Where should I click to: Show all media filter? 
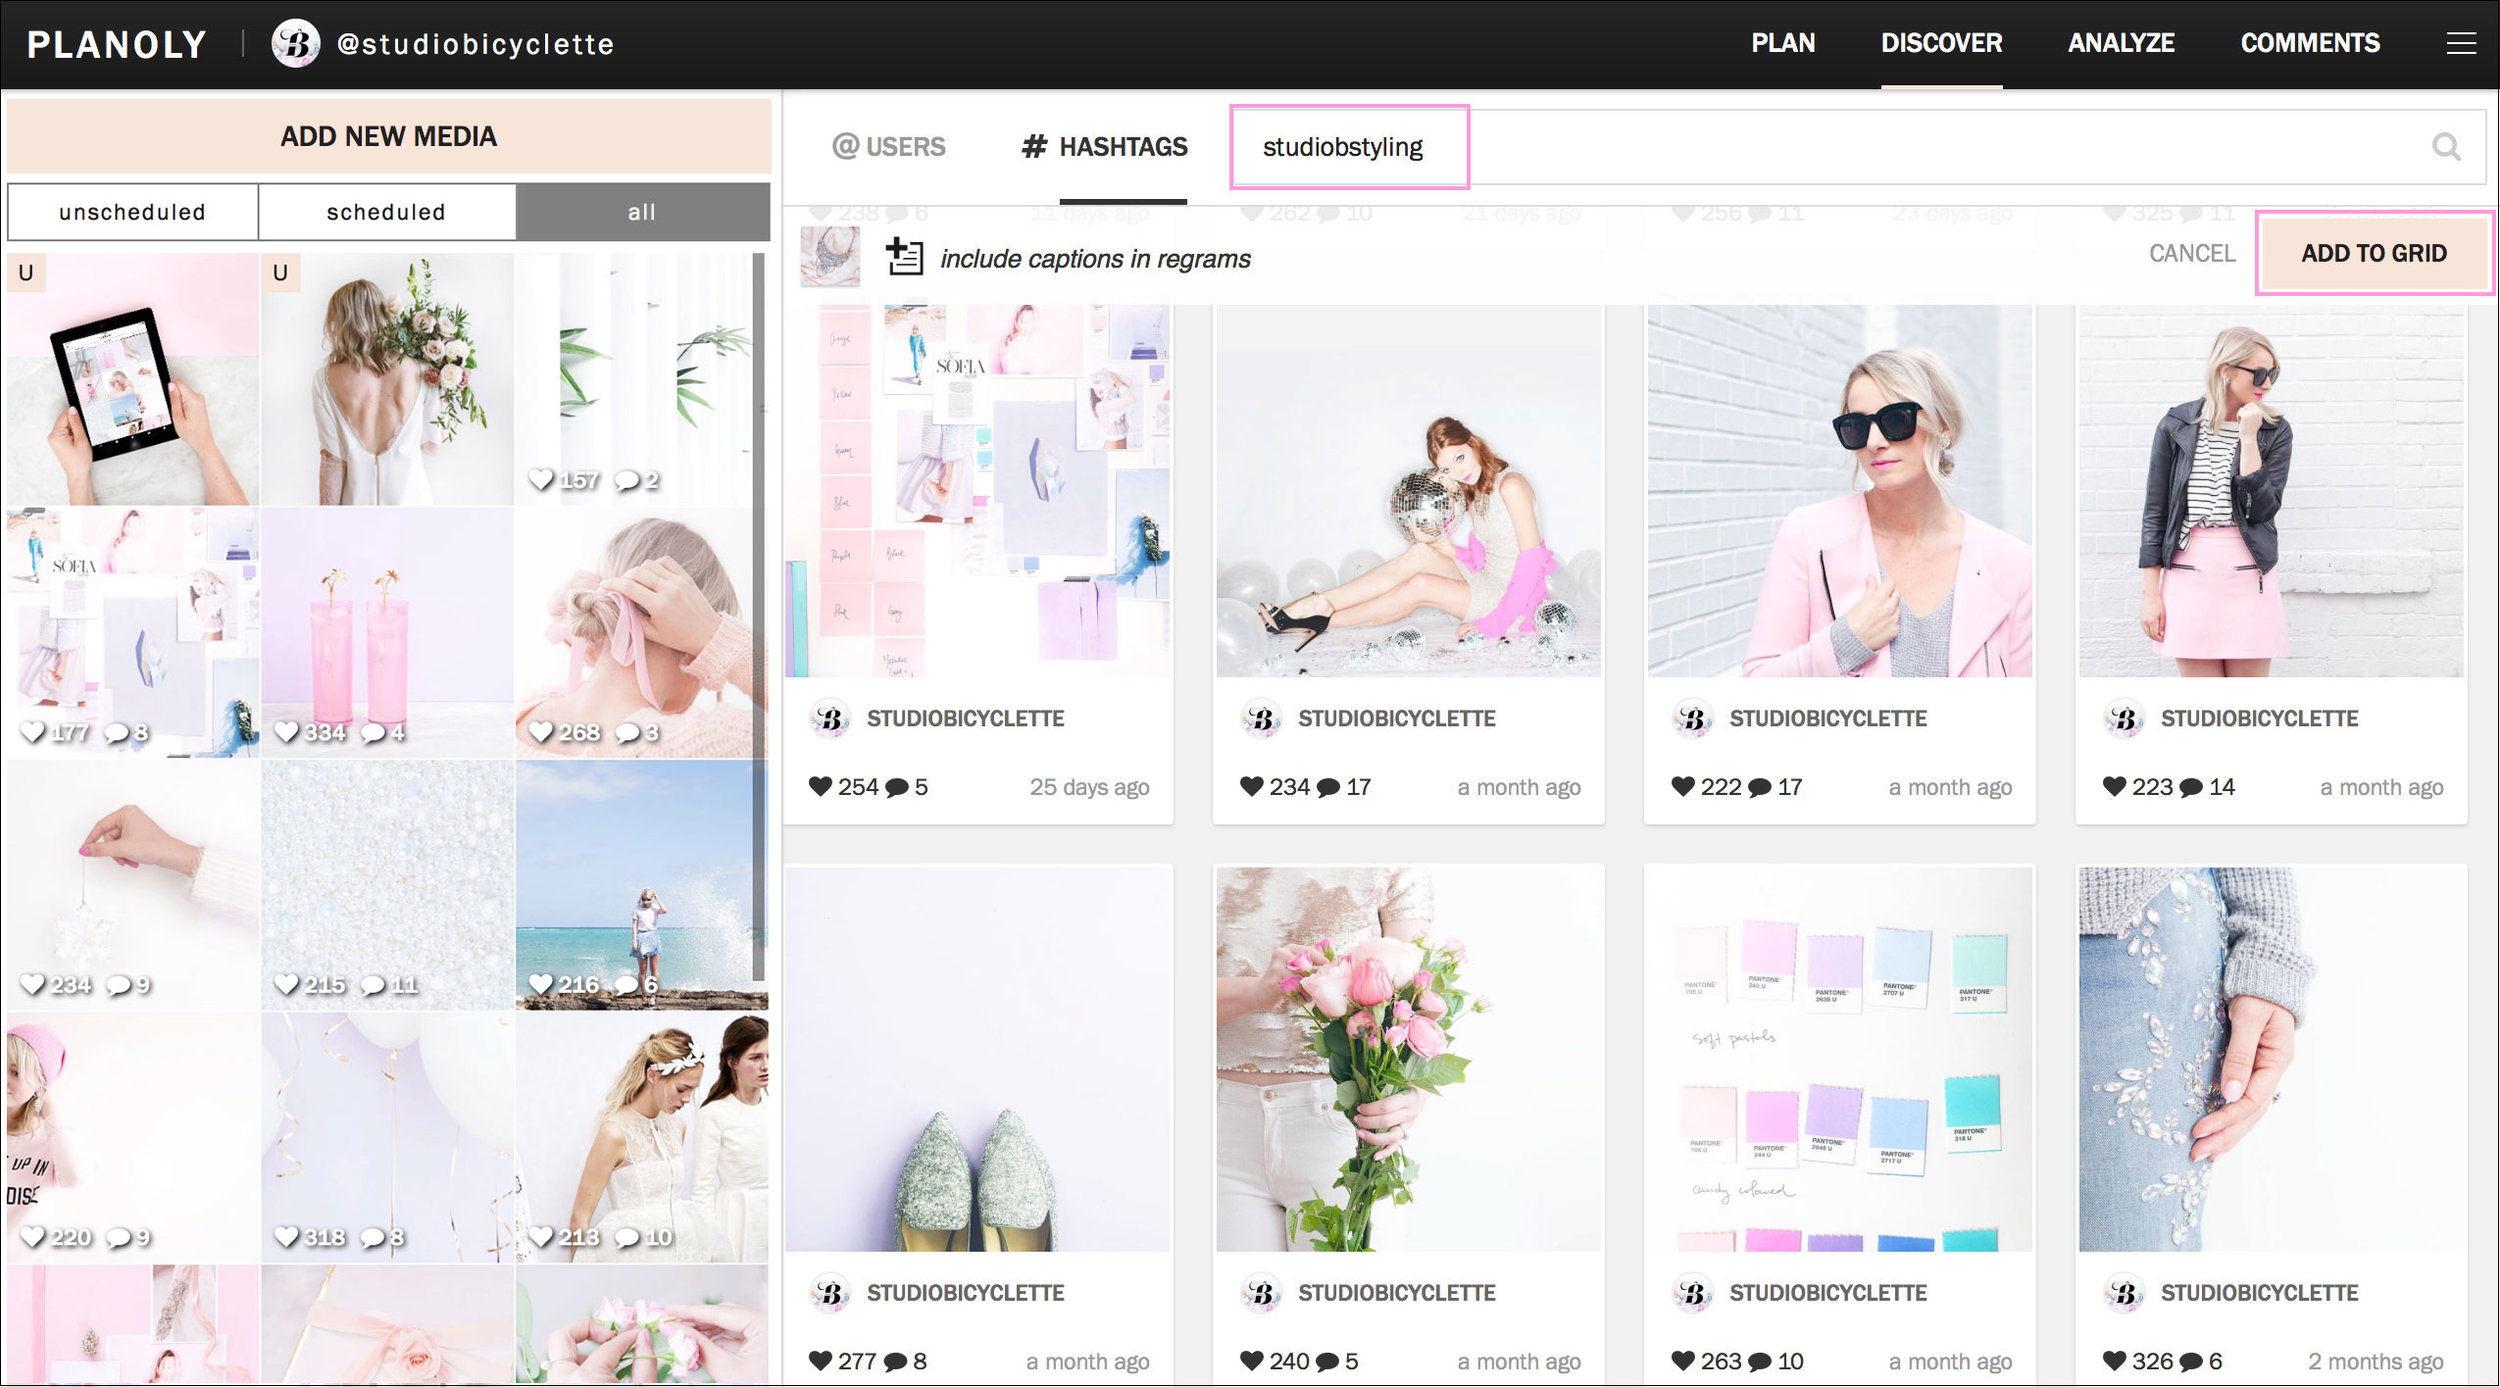pos(642,212)
